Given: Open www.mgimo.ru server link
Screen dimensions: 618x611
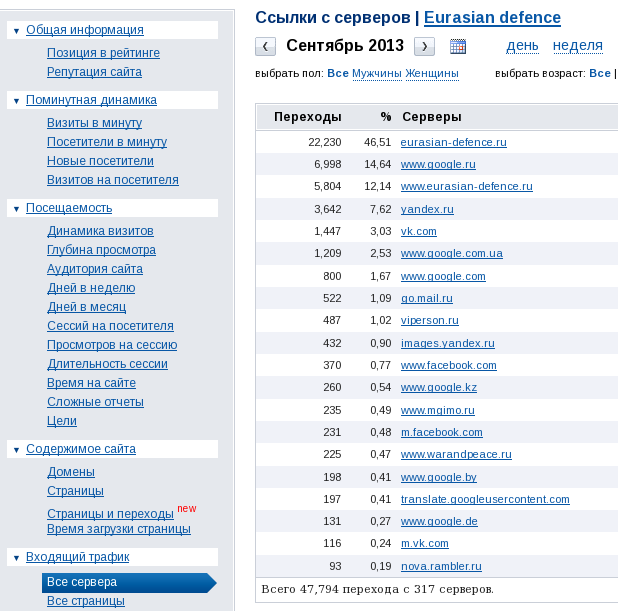Looking at the screenshot, I should [438, 410].
